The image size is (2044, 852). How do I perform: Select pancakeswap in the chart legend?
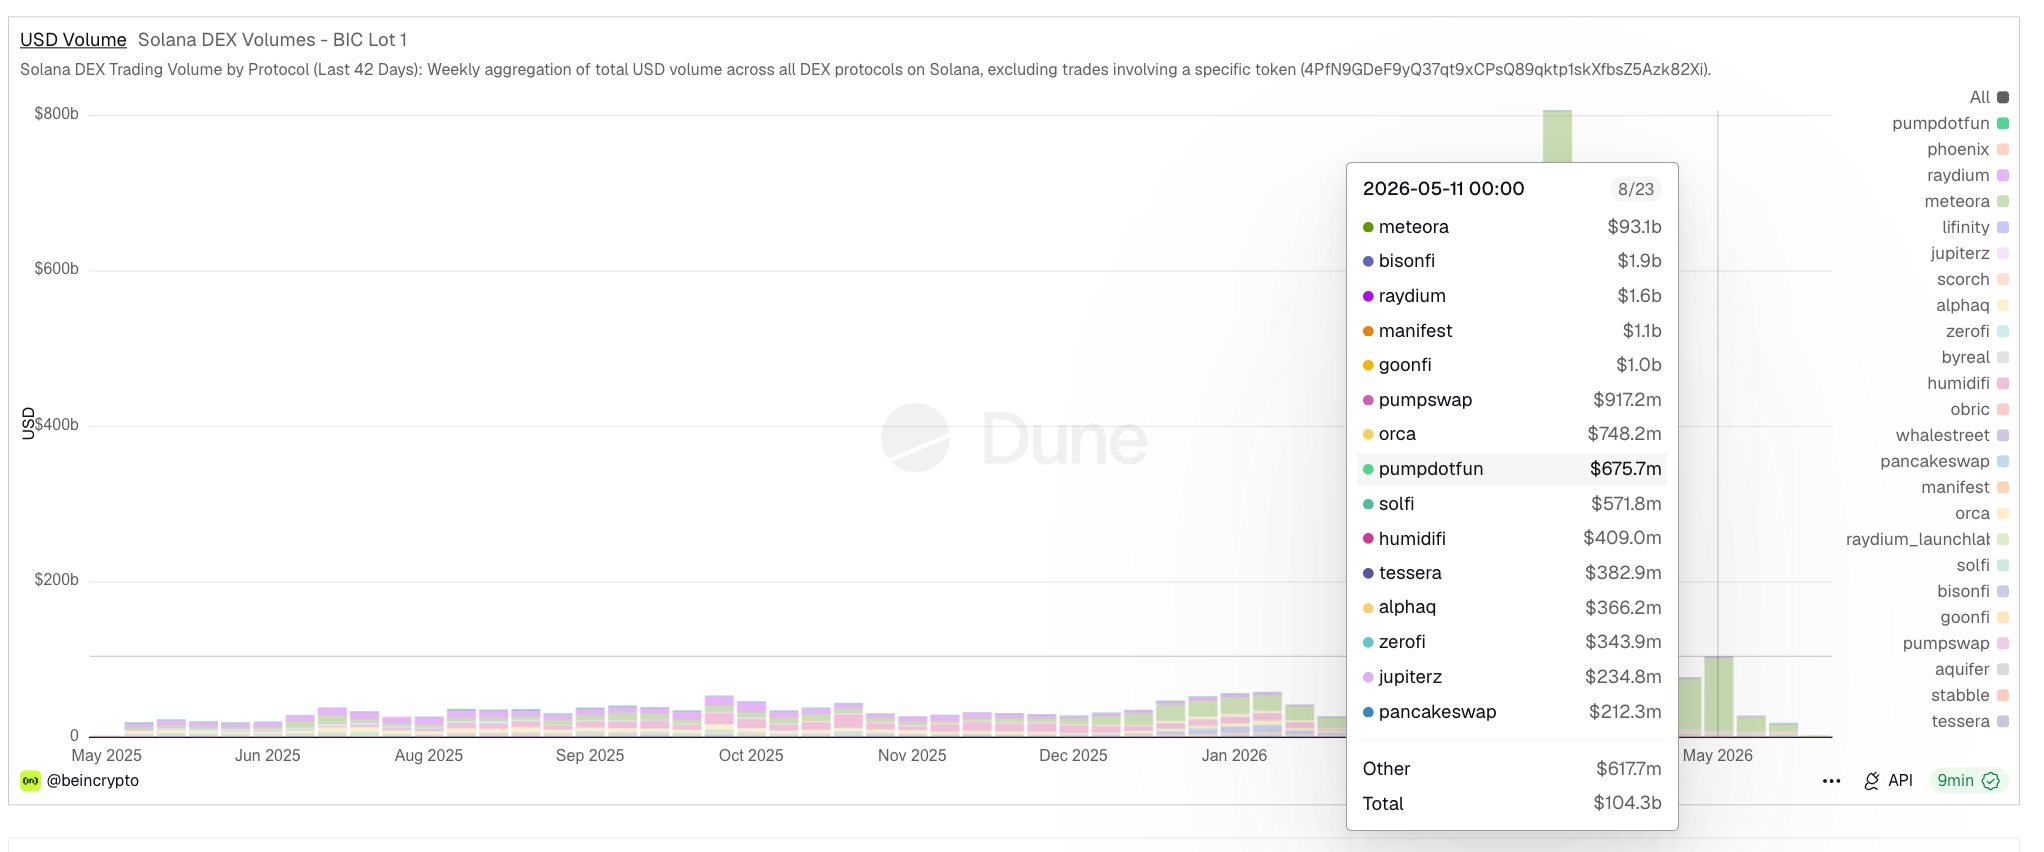coord(1944,461)
